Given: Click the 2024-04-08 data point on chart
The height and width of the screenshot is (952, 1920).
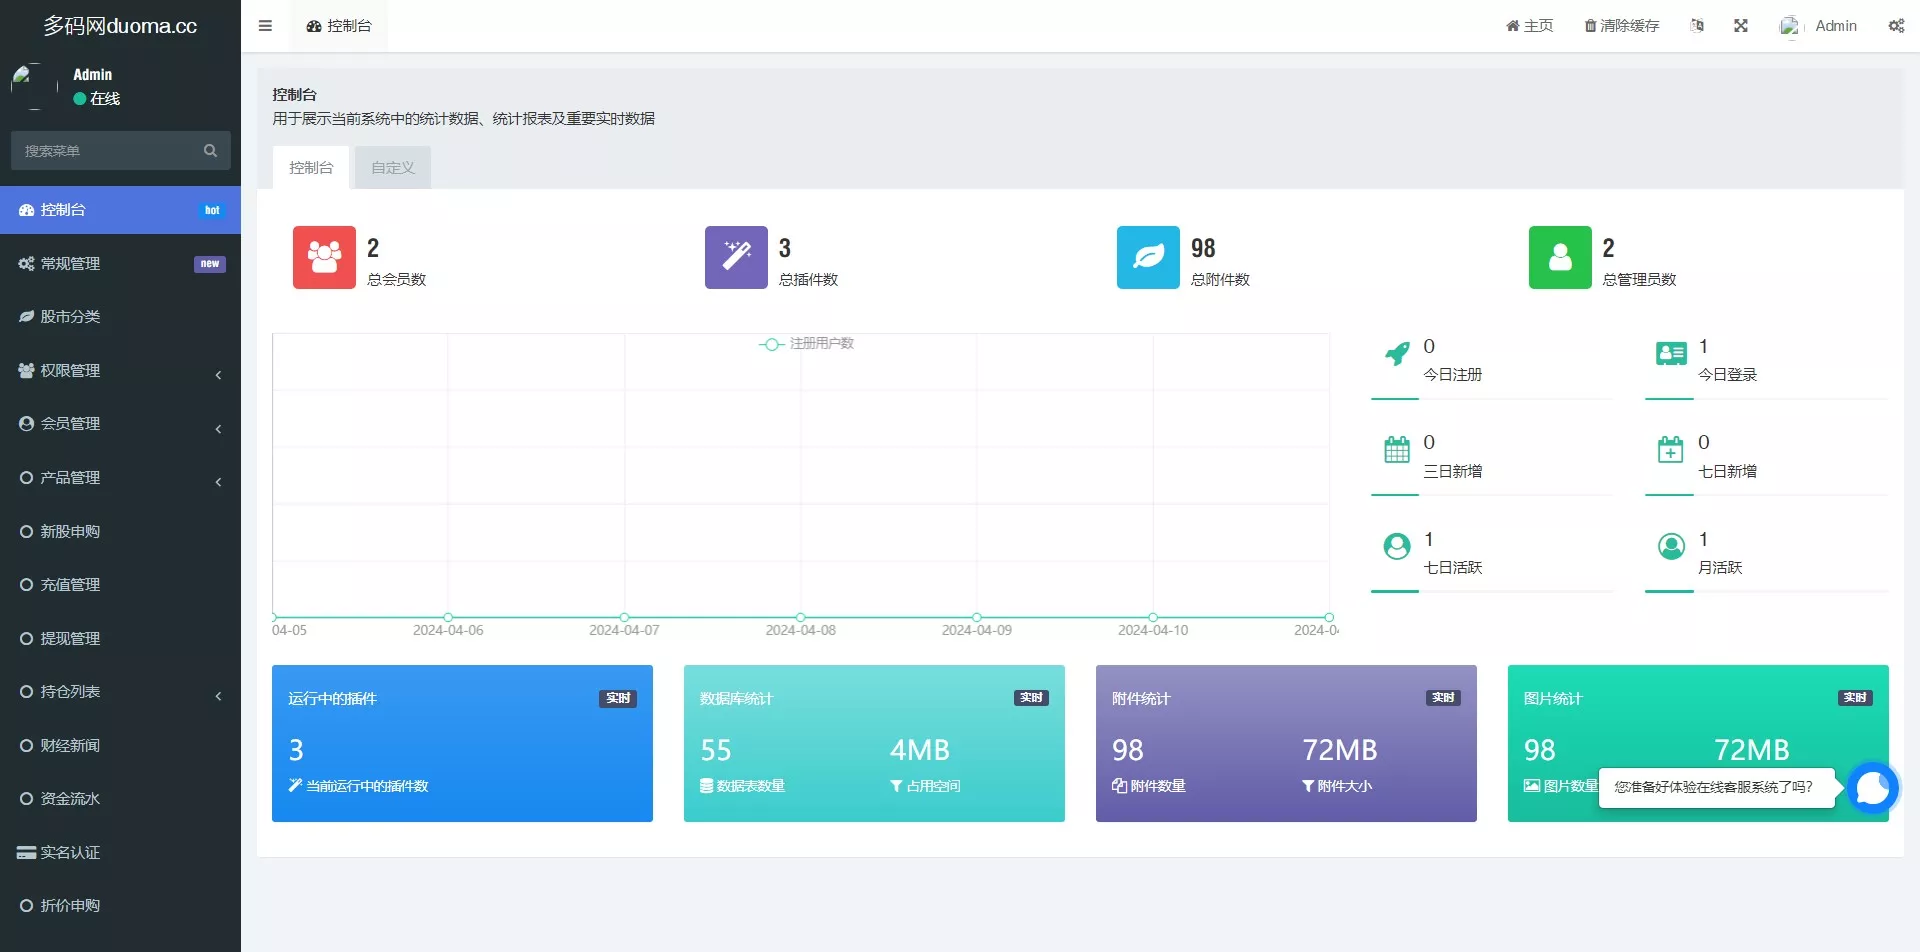Looking at the screenshot, I should [x=801, y=617].
